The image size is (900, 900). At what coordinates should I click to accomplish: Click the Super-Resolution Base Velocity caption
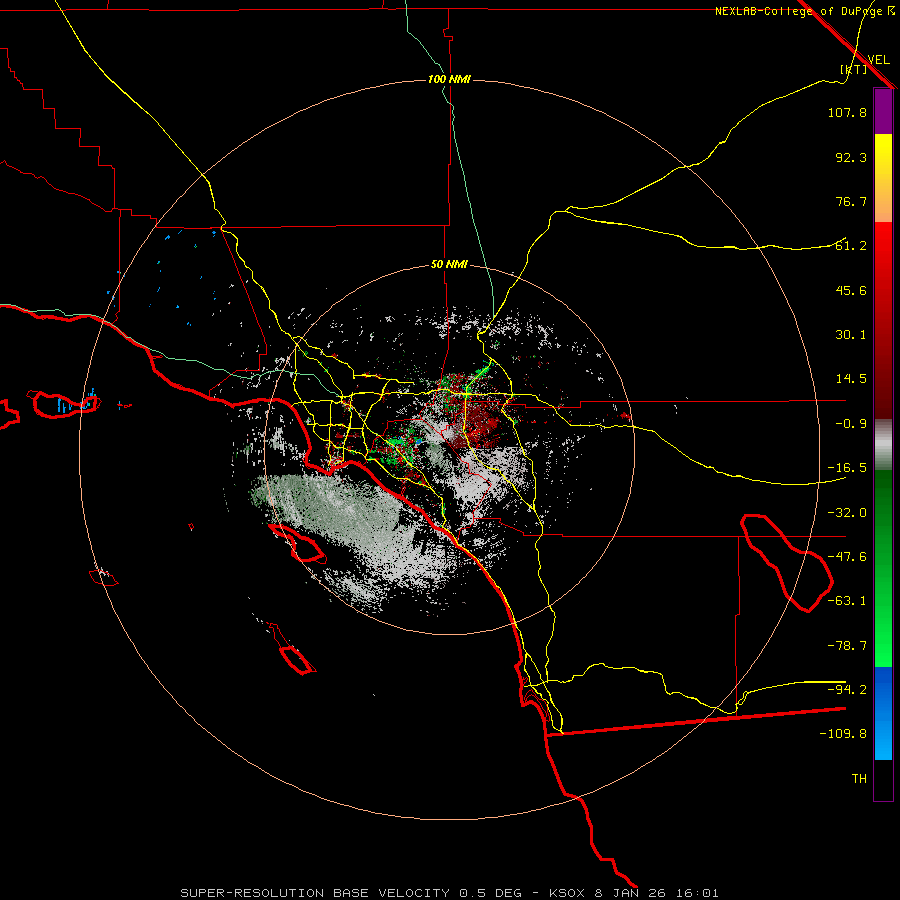[x=449, y=893]
